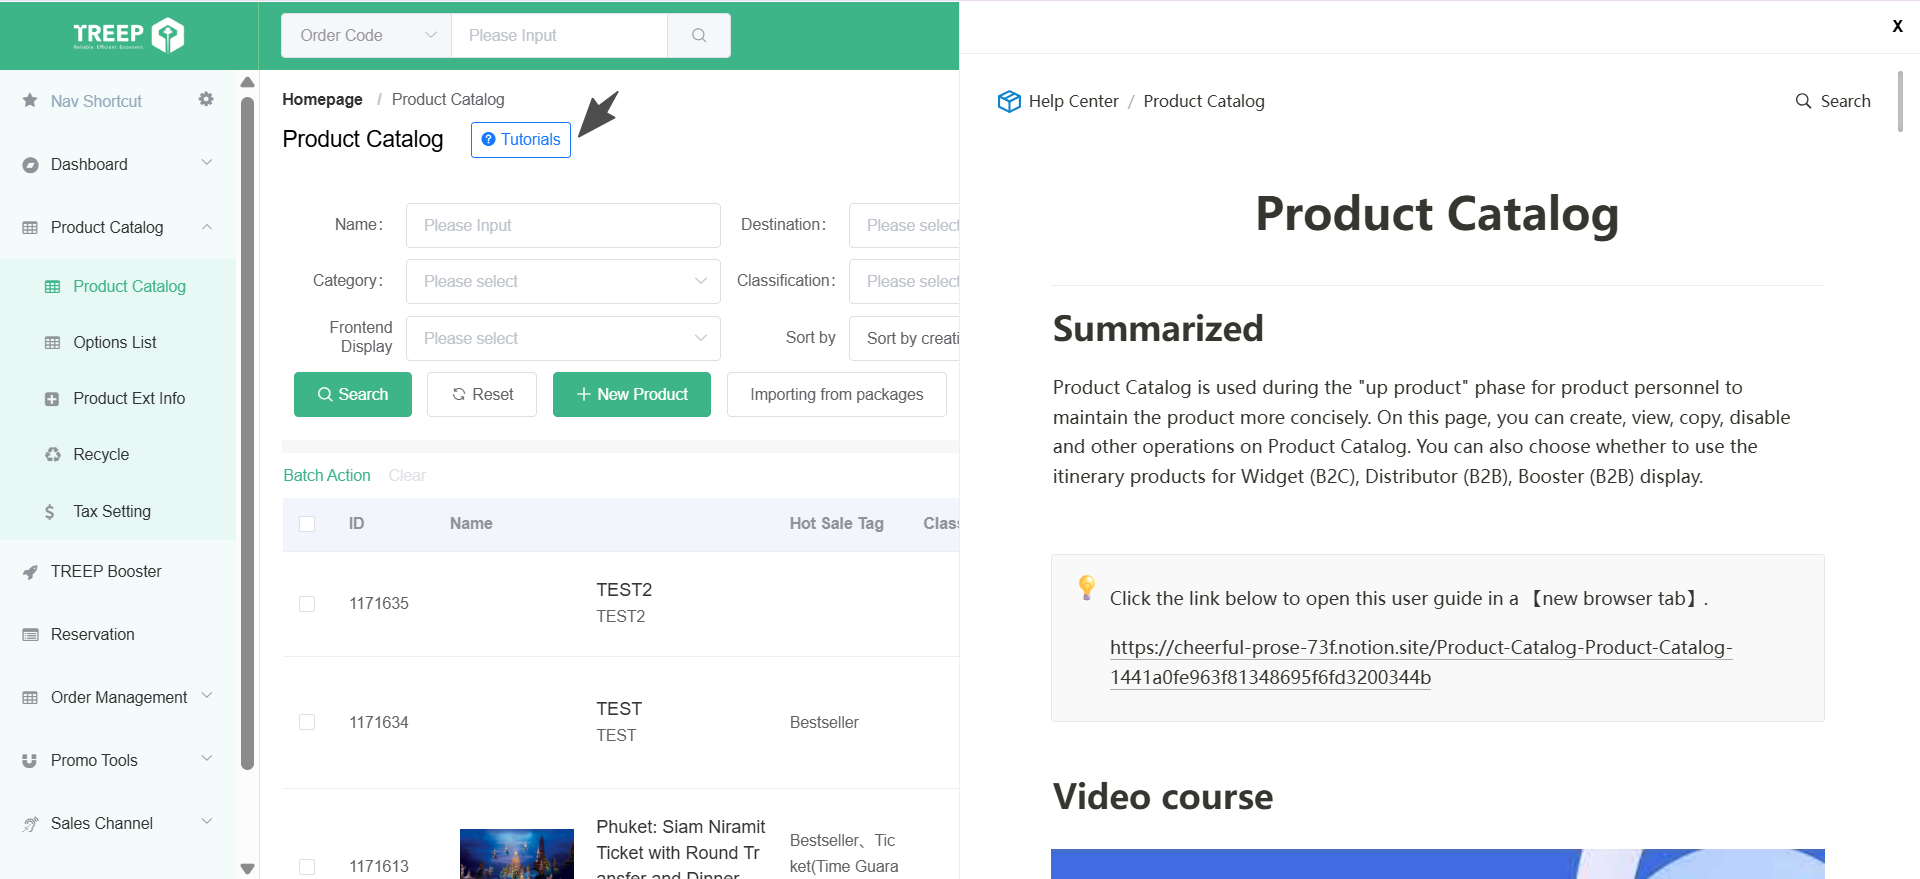Image resolution: width=1920 pixels, height=879 pixels.
Task: Close the help panel with X
Action: [1897, 26]
